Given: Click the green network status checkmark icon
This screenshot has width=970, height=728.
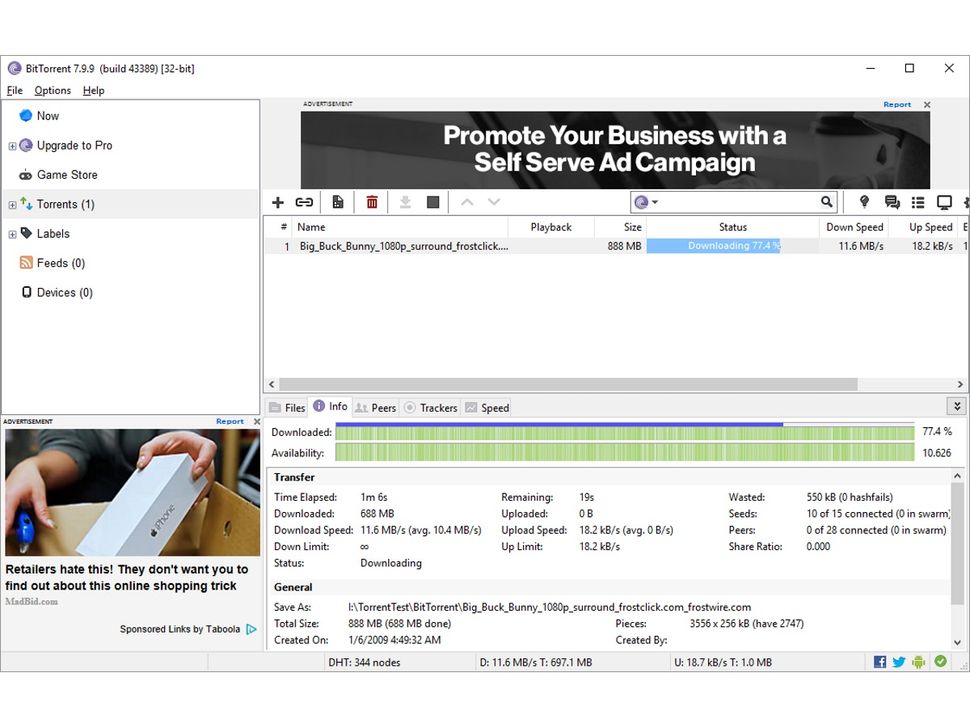Looking at the screenshot, I should (x=940, y=661).
